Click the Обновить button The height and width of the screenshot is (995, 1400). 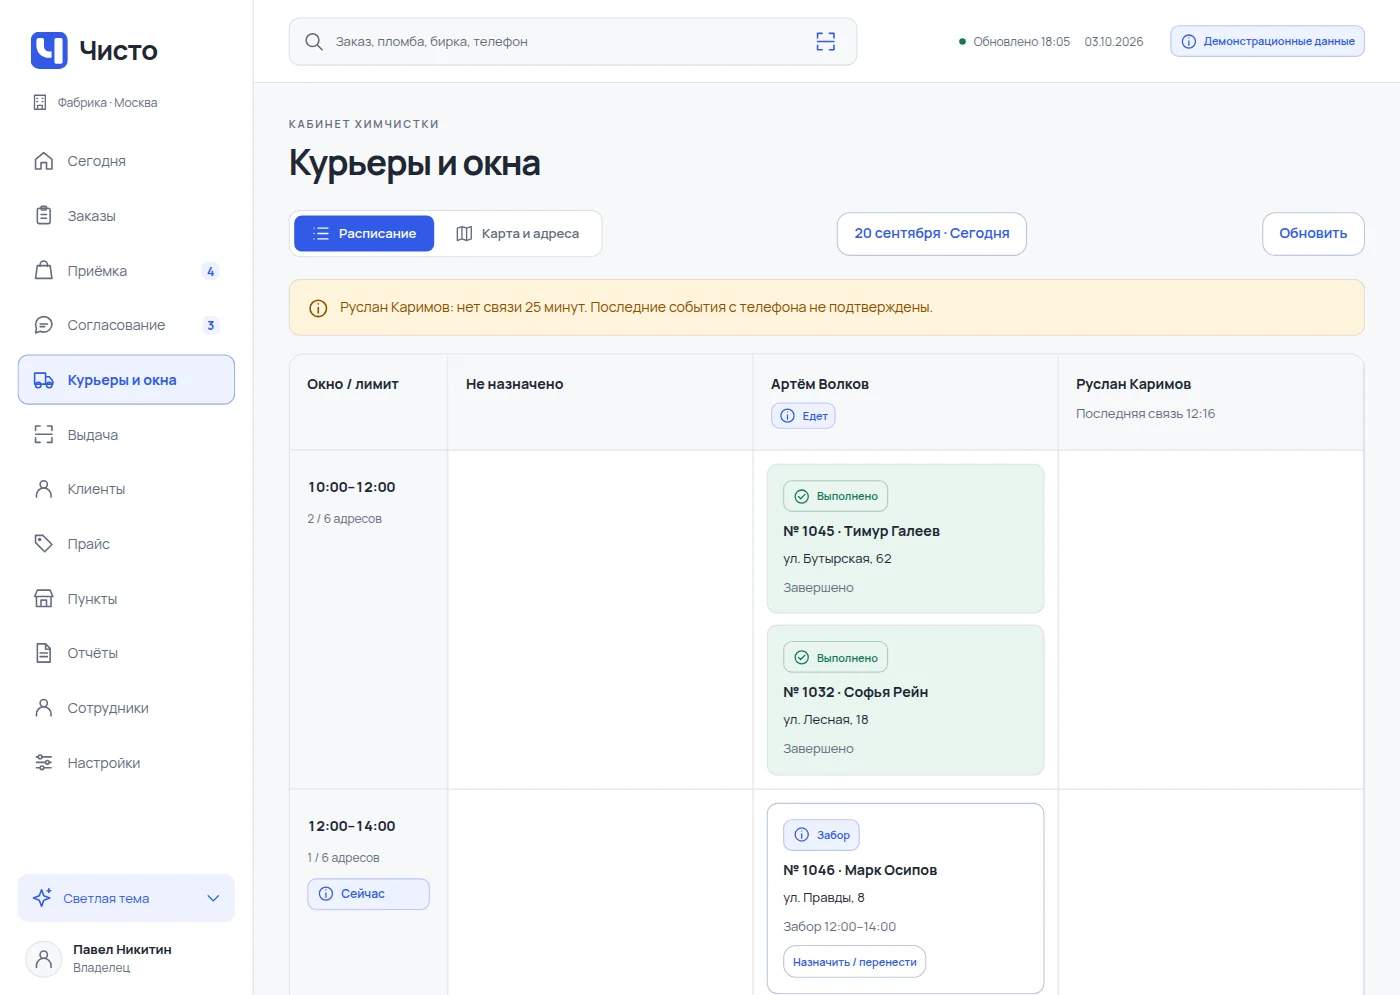tap(1313, 234)
